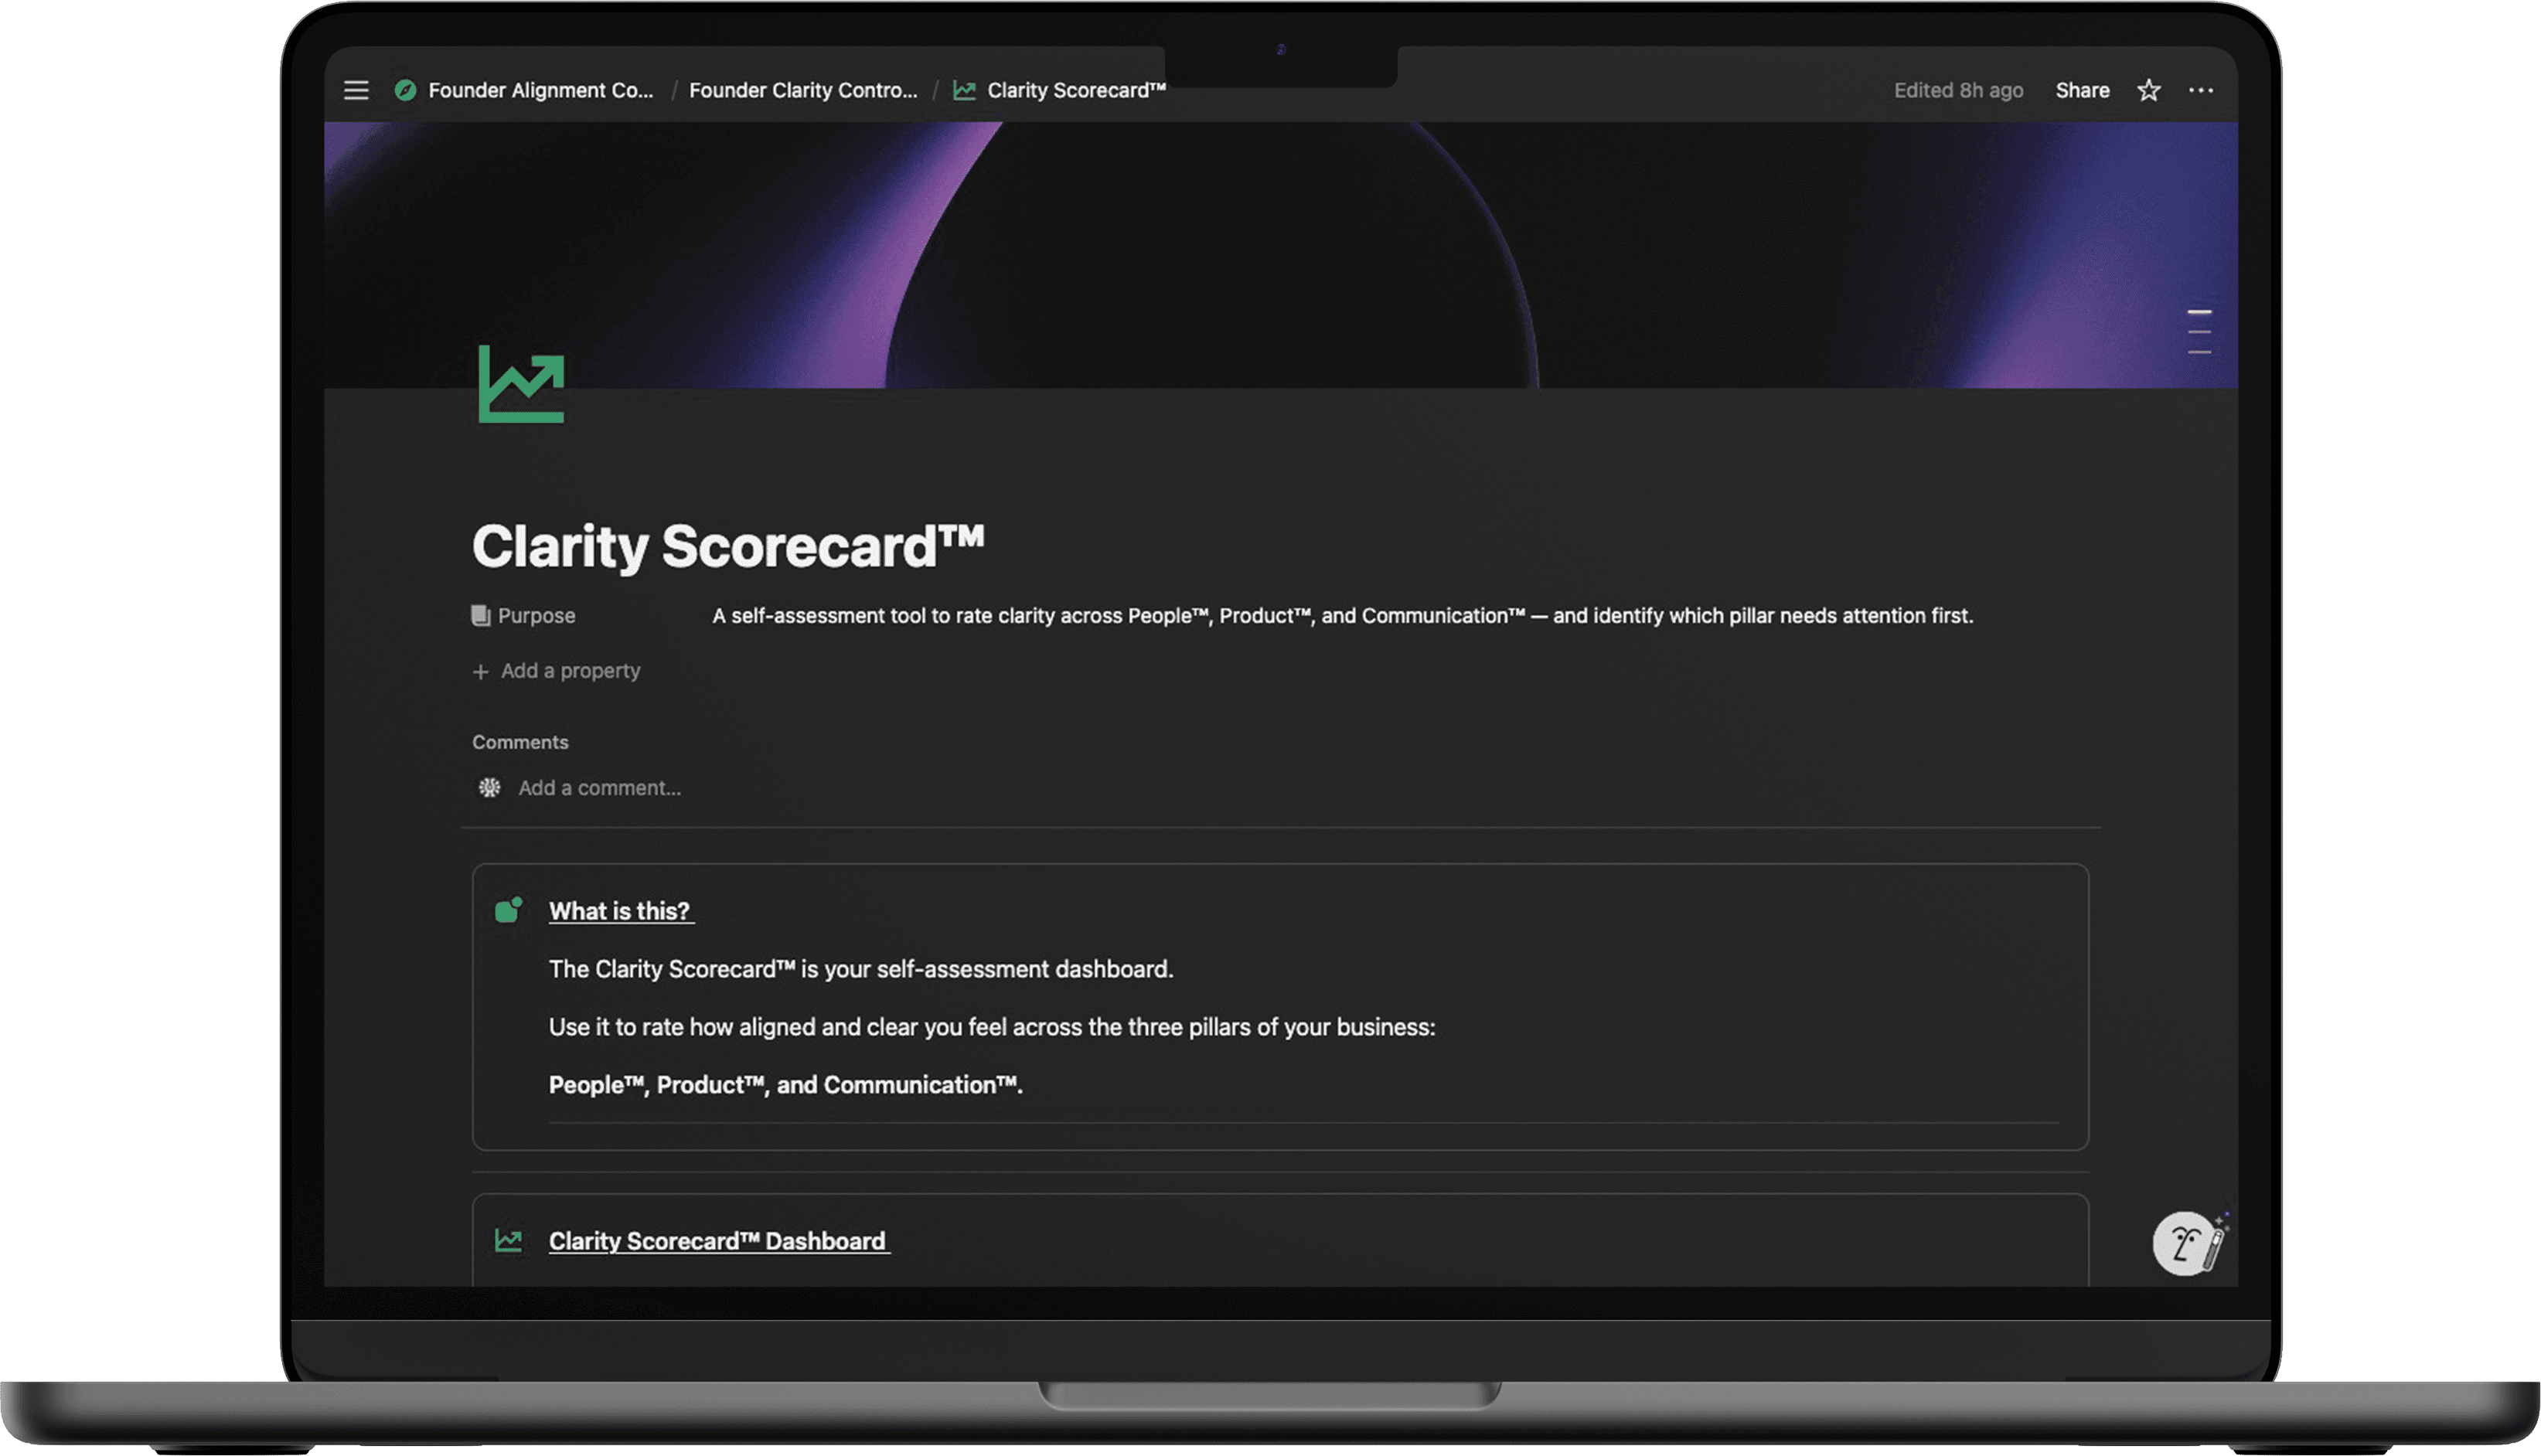
Task: Click the Purpose property value text
Action: tap(1341, 616)
